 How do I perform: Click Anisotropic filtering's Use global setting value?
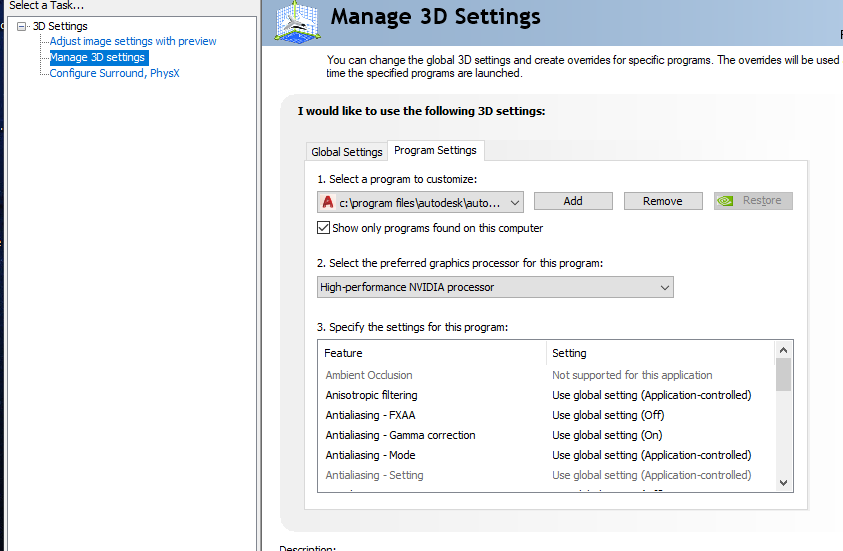click(652, 395)
